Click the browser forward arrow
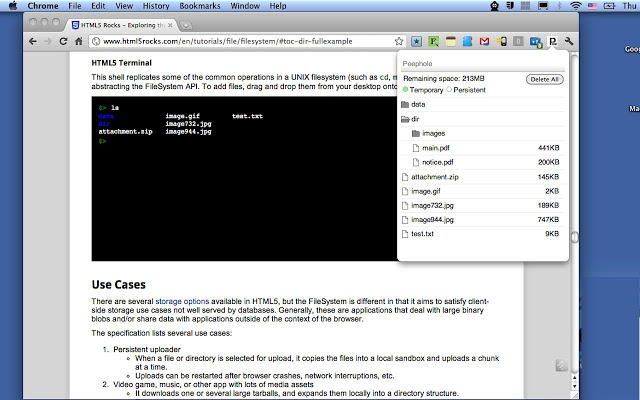 [48, 41]
